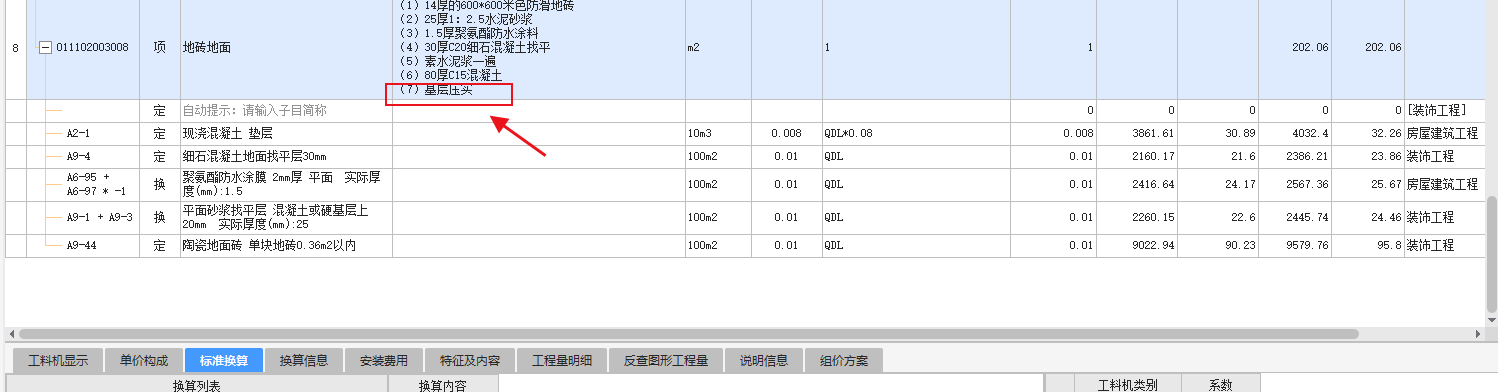
Task: Click the 现浇混凝土 垫层 name cell
Action: click(286, 133)
